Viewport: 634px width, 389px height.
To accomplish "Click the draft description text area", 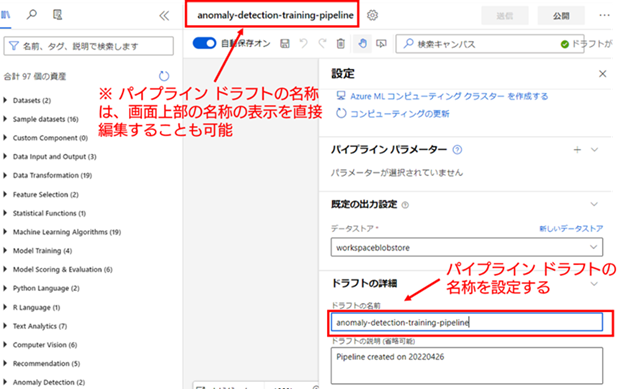I will click(x=467, y=366).
